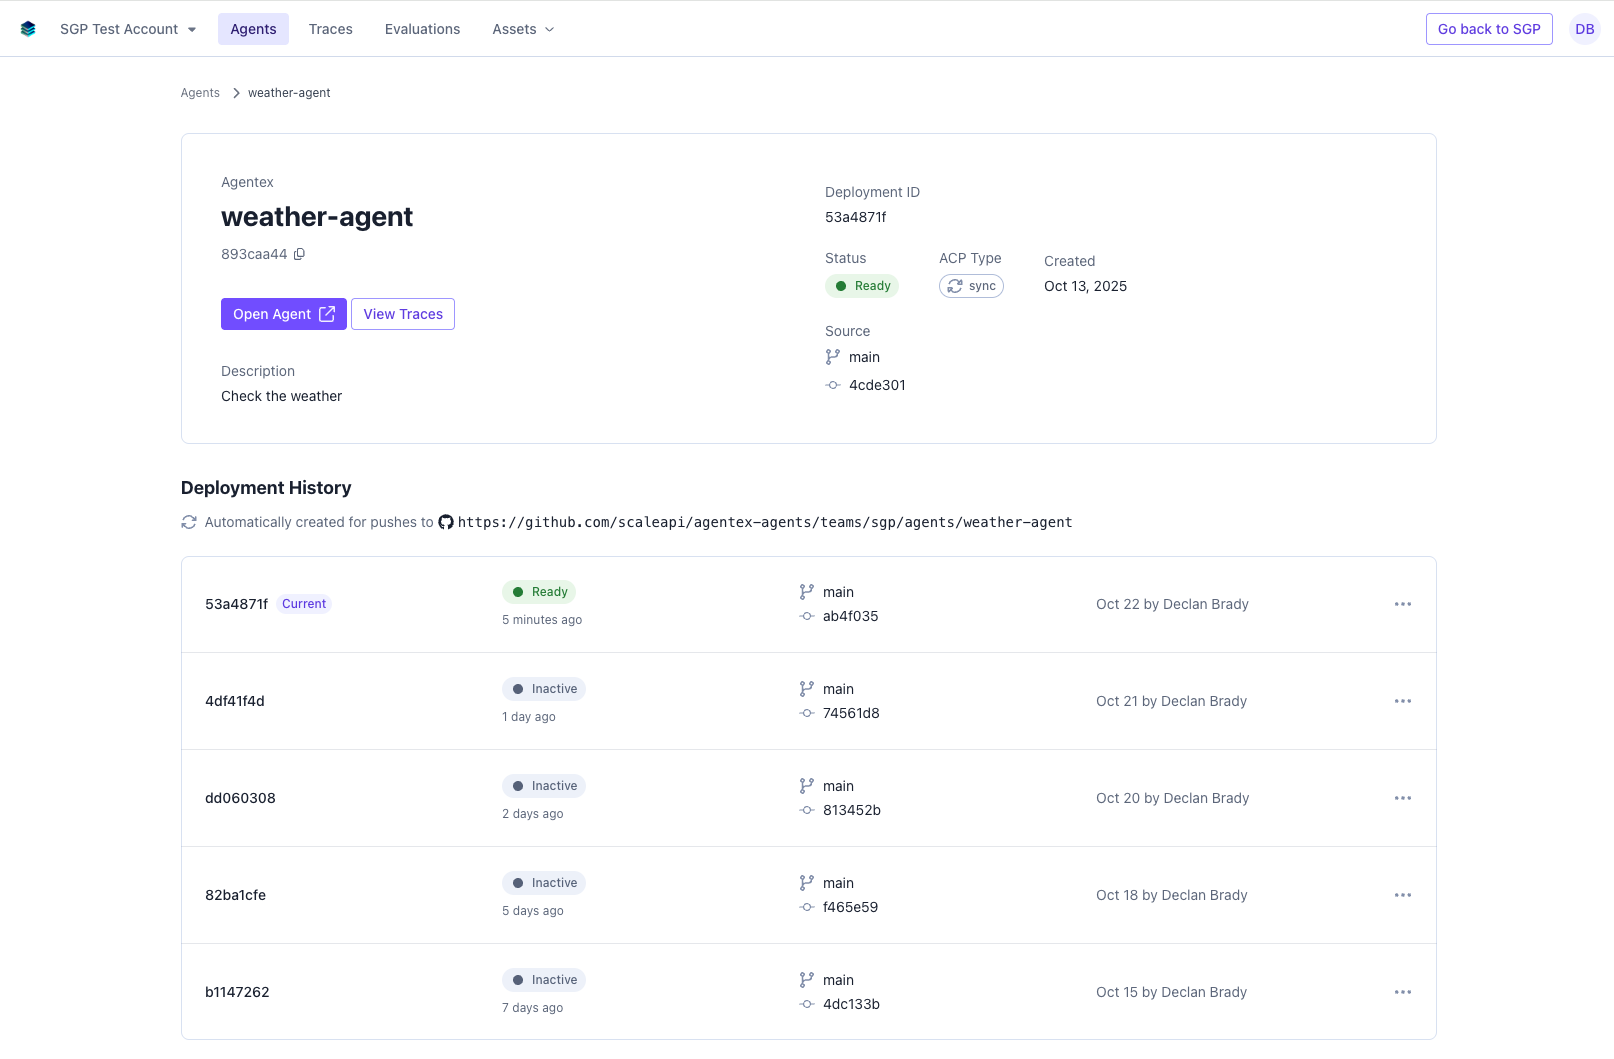Switch to the Traces tab
The width and height of the screenshot is (1614, 1059).
coord(330,29)
